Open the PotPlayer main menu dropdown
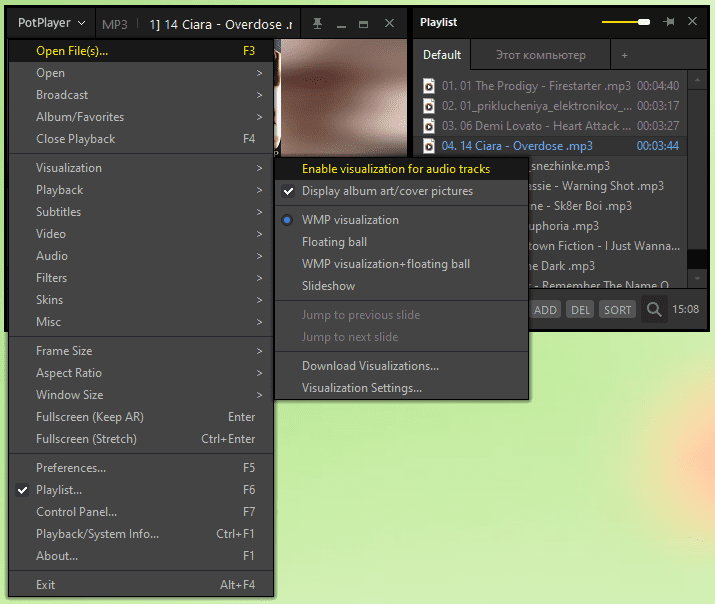The height and width of the screenshot is (604, 715). click(x=51, y=23)
